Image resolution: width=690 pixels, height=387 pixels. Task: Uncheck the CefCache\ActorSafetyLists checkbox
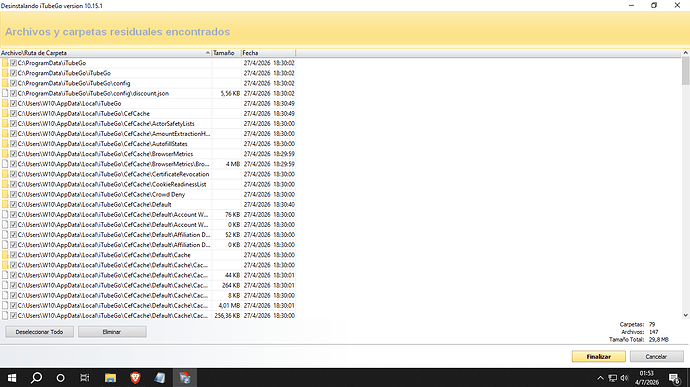tap(13, 124)
